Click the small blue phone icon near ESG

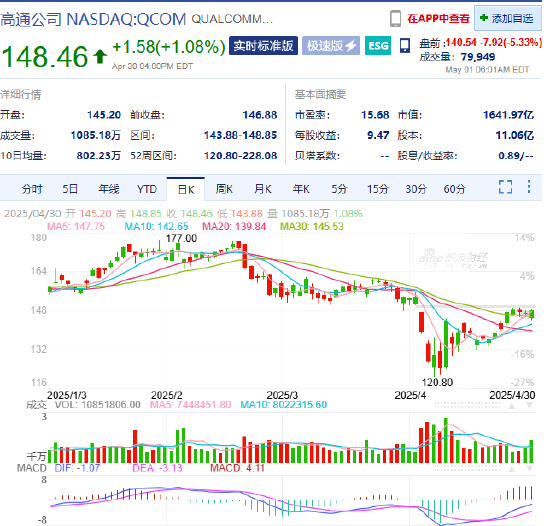405,46
